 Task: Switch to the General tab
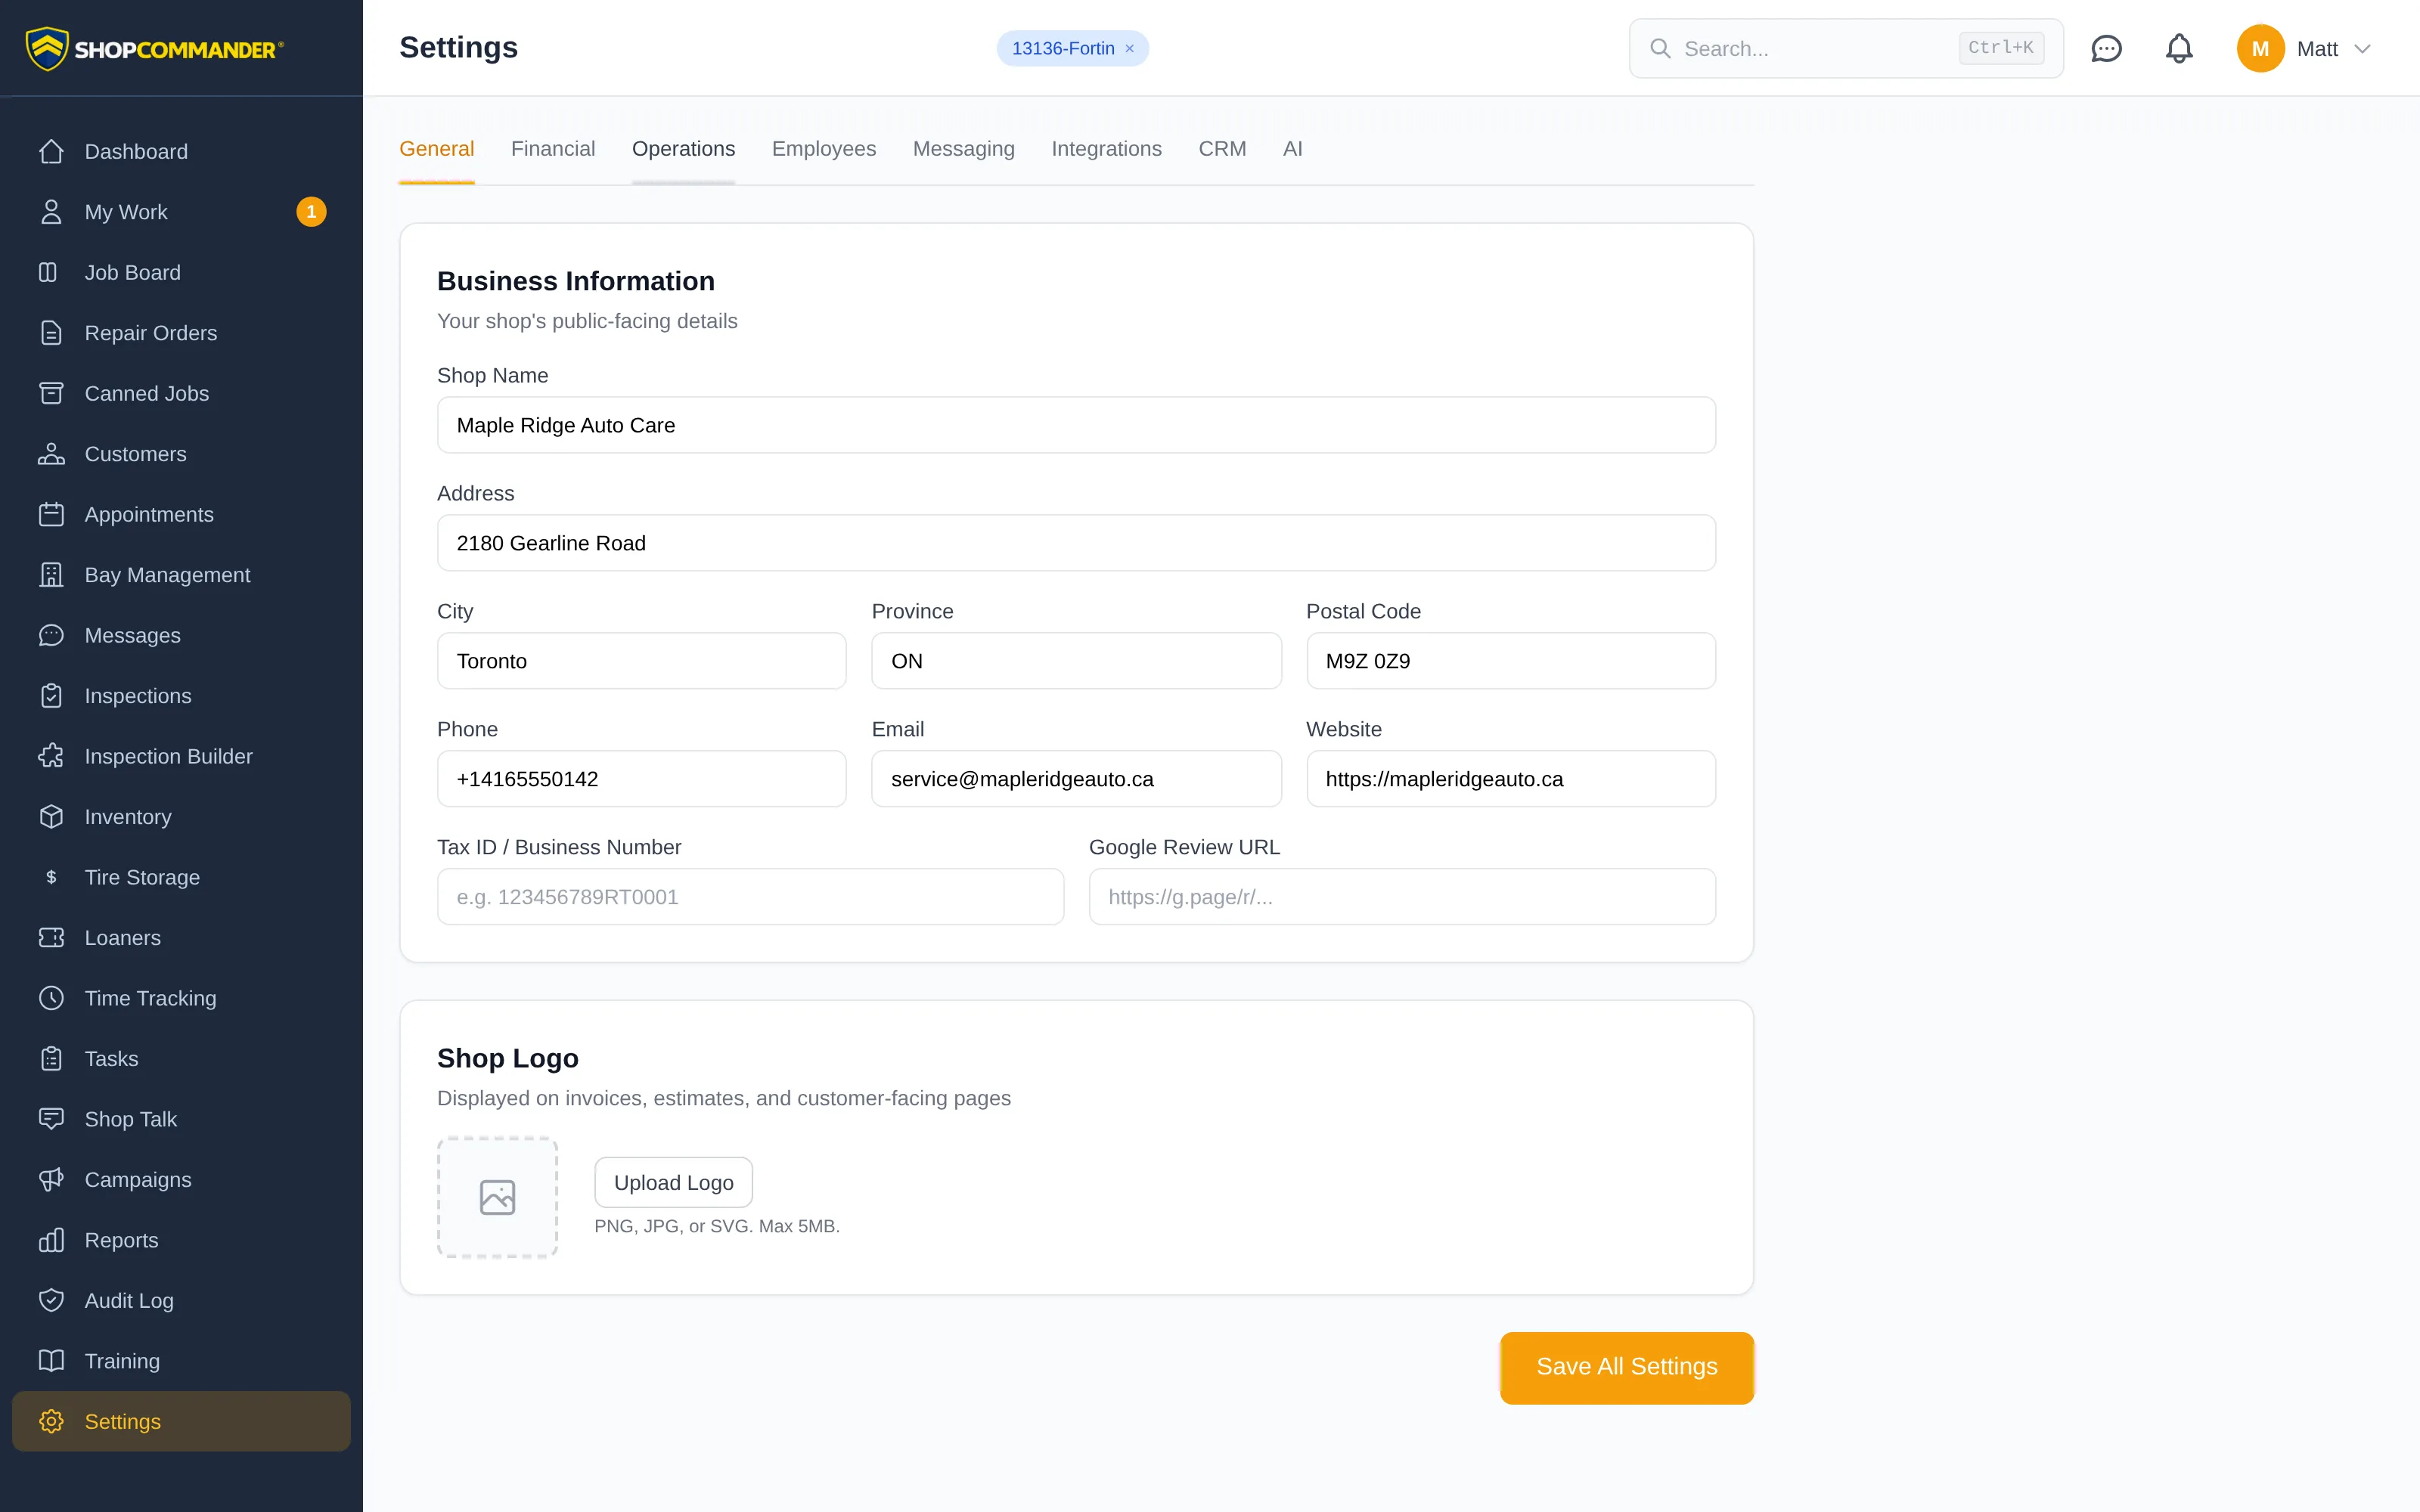(x=436, y=149)
